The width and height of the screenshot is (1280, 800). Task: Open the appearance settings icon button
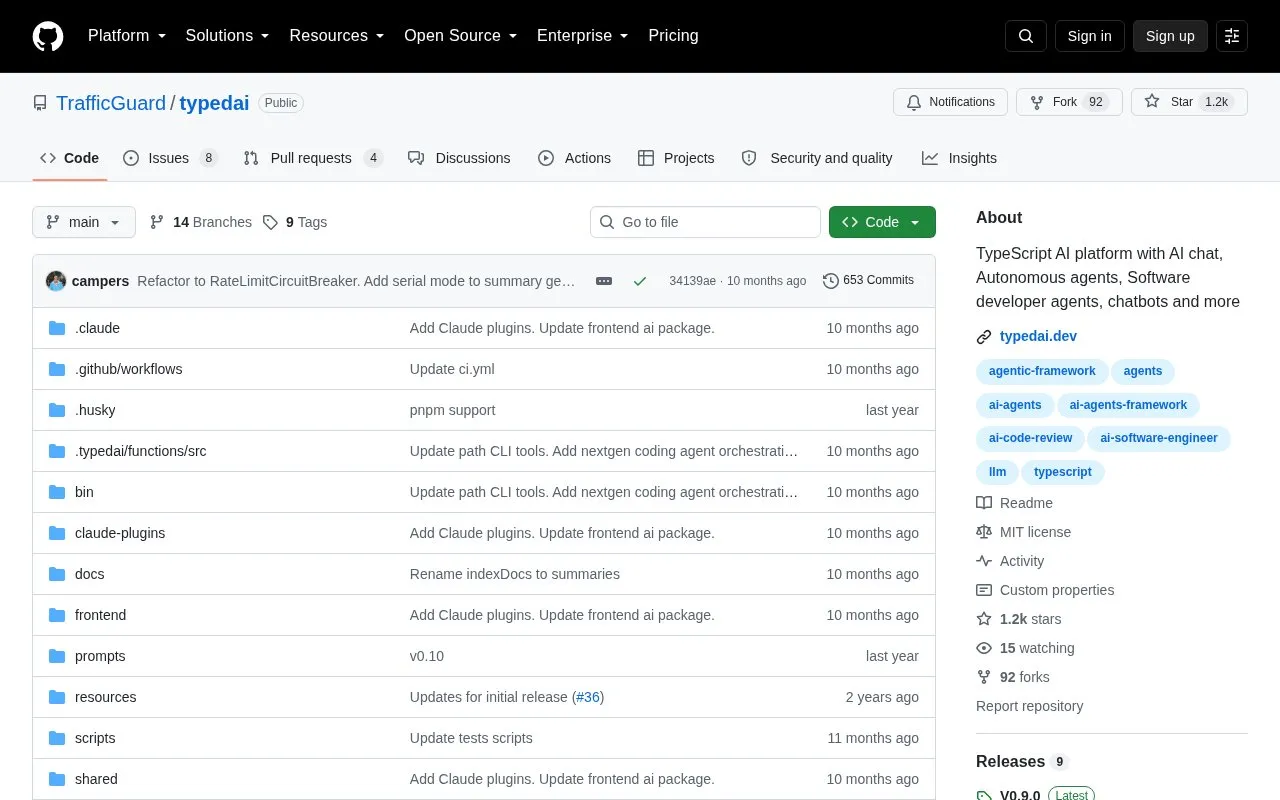[x=1232, y=36]
